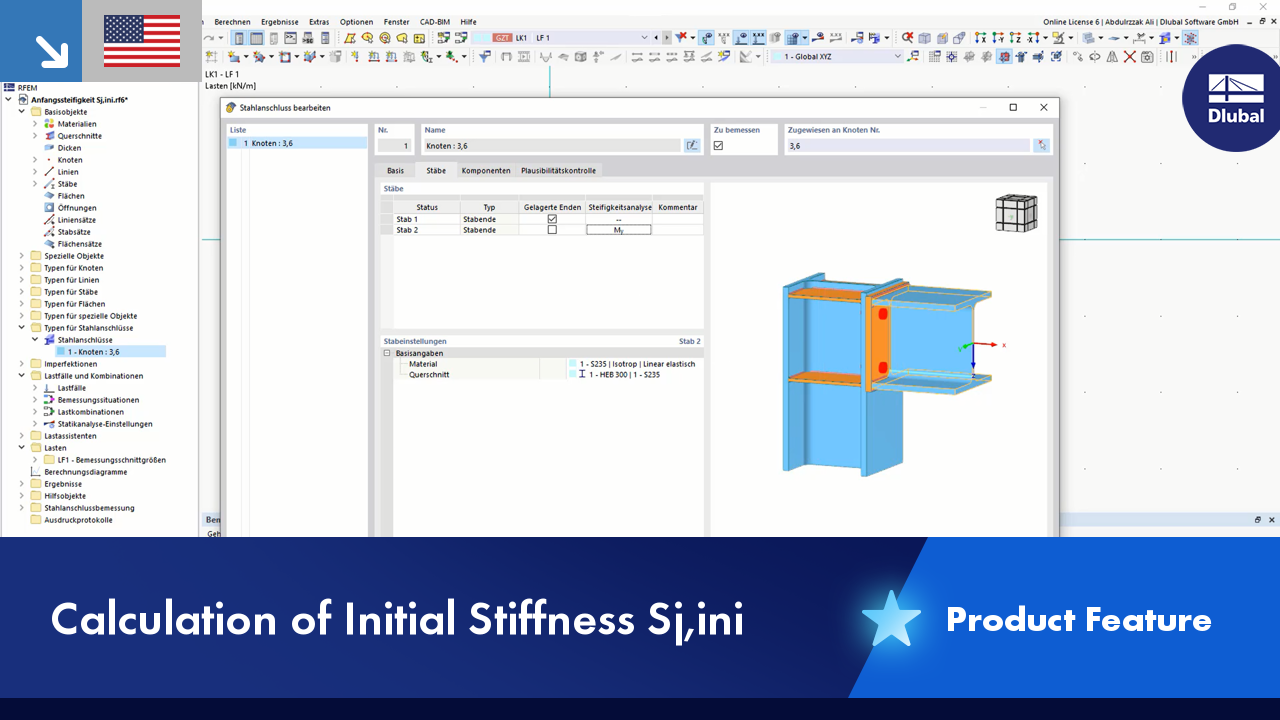The height and width of the screenshot is (720, 1280).
Task: Click the My stiffness analysis button for Stab 2
Action: point(620,229)
